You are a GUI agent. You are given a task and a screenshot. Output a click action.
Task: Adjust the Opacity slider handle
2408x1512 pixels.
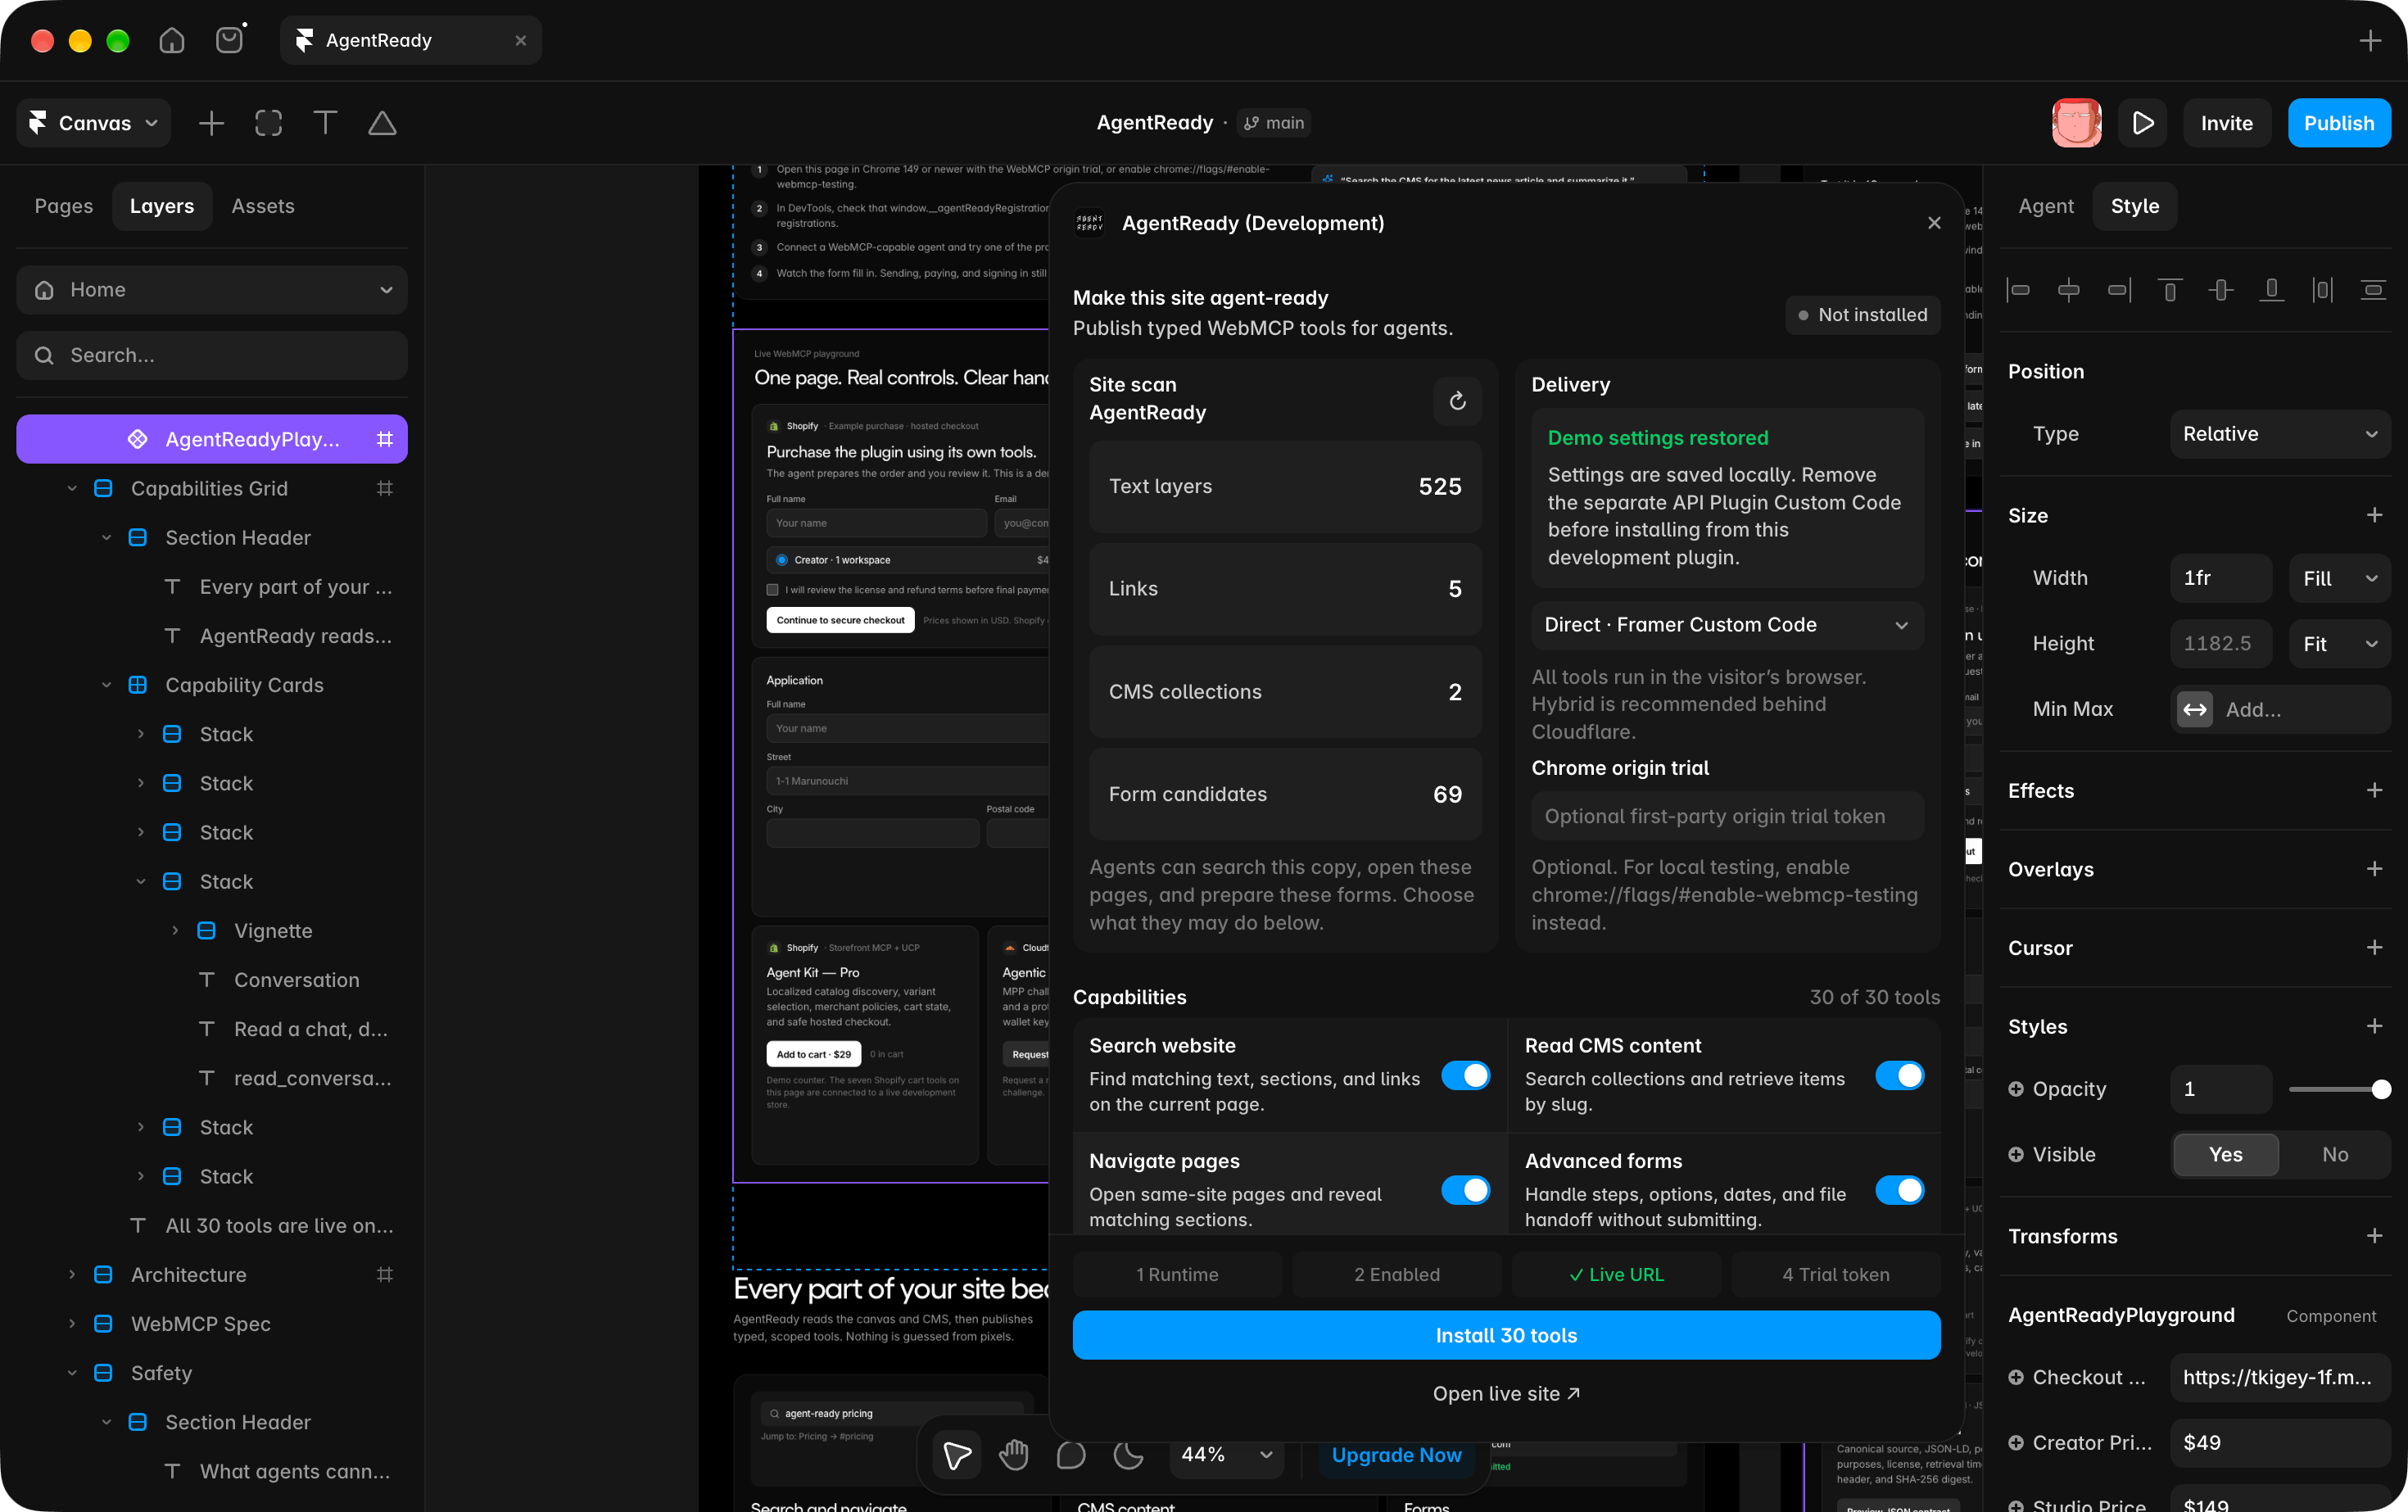click(x=2380, y=1089)
